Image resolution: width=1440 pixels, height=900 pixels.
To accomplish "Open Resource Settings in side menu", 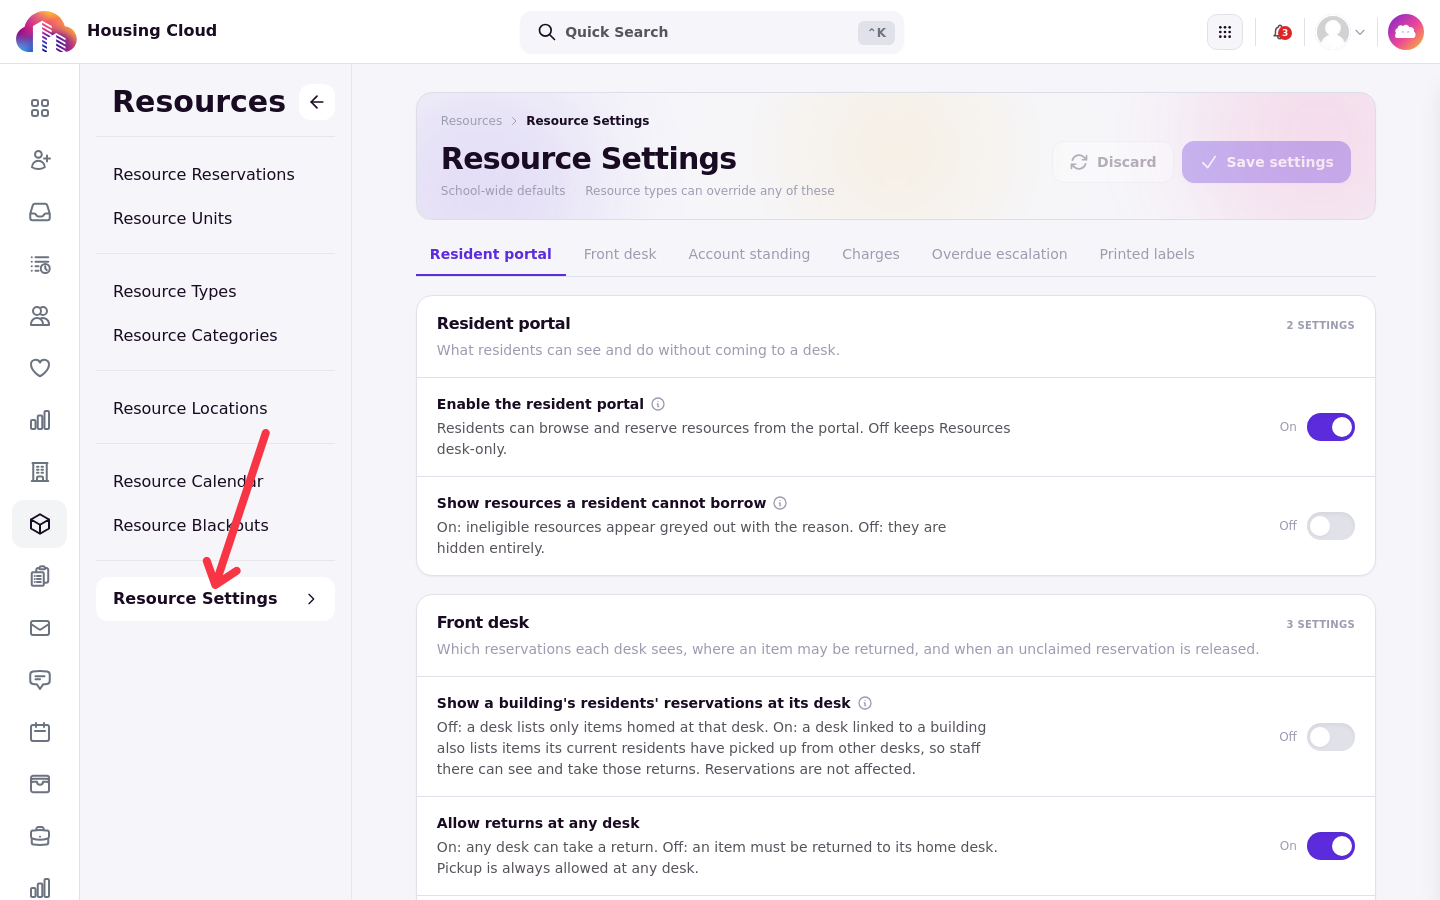I will click(x=215, y=599).
